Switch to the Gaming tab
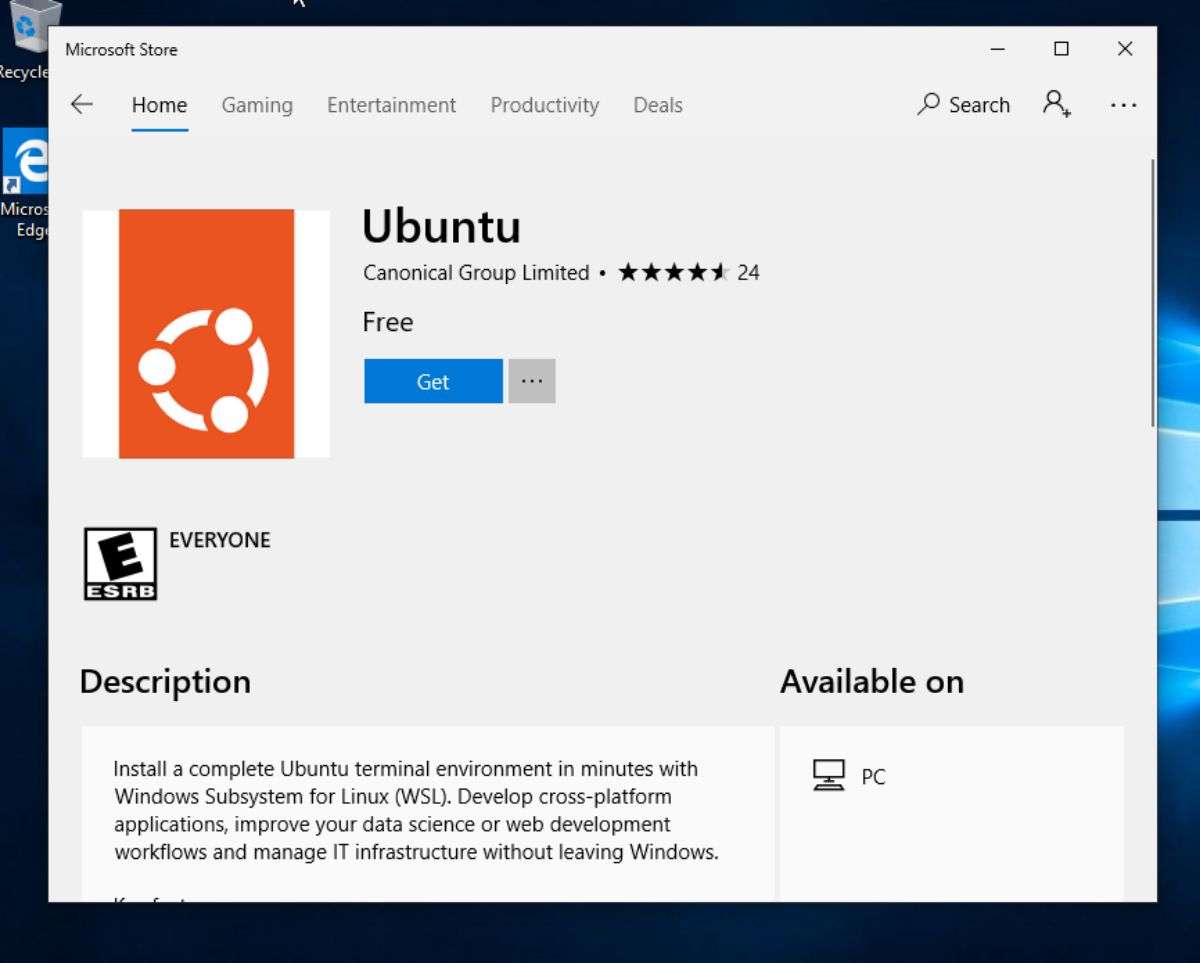The image size is (1200, 963). pos(256,105)
